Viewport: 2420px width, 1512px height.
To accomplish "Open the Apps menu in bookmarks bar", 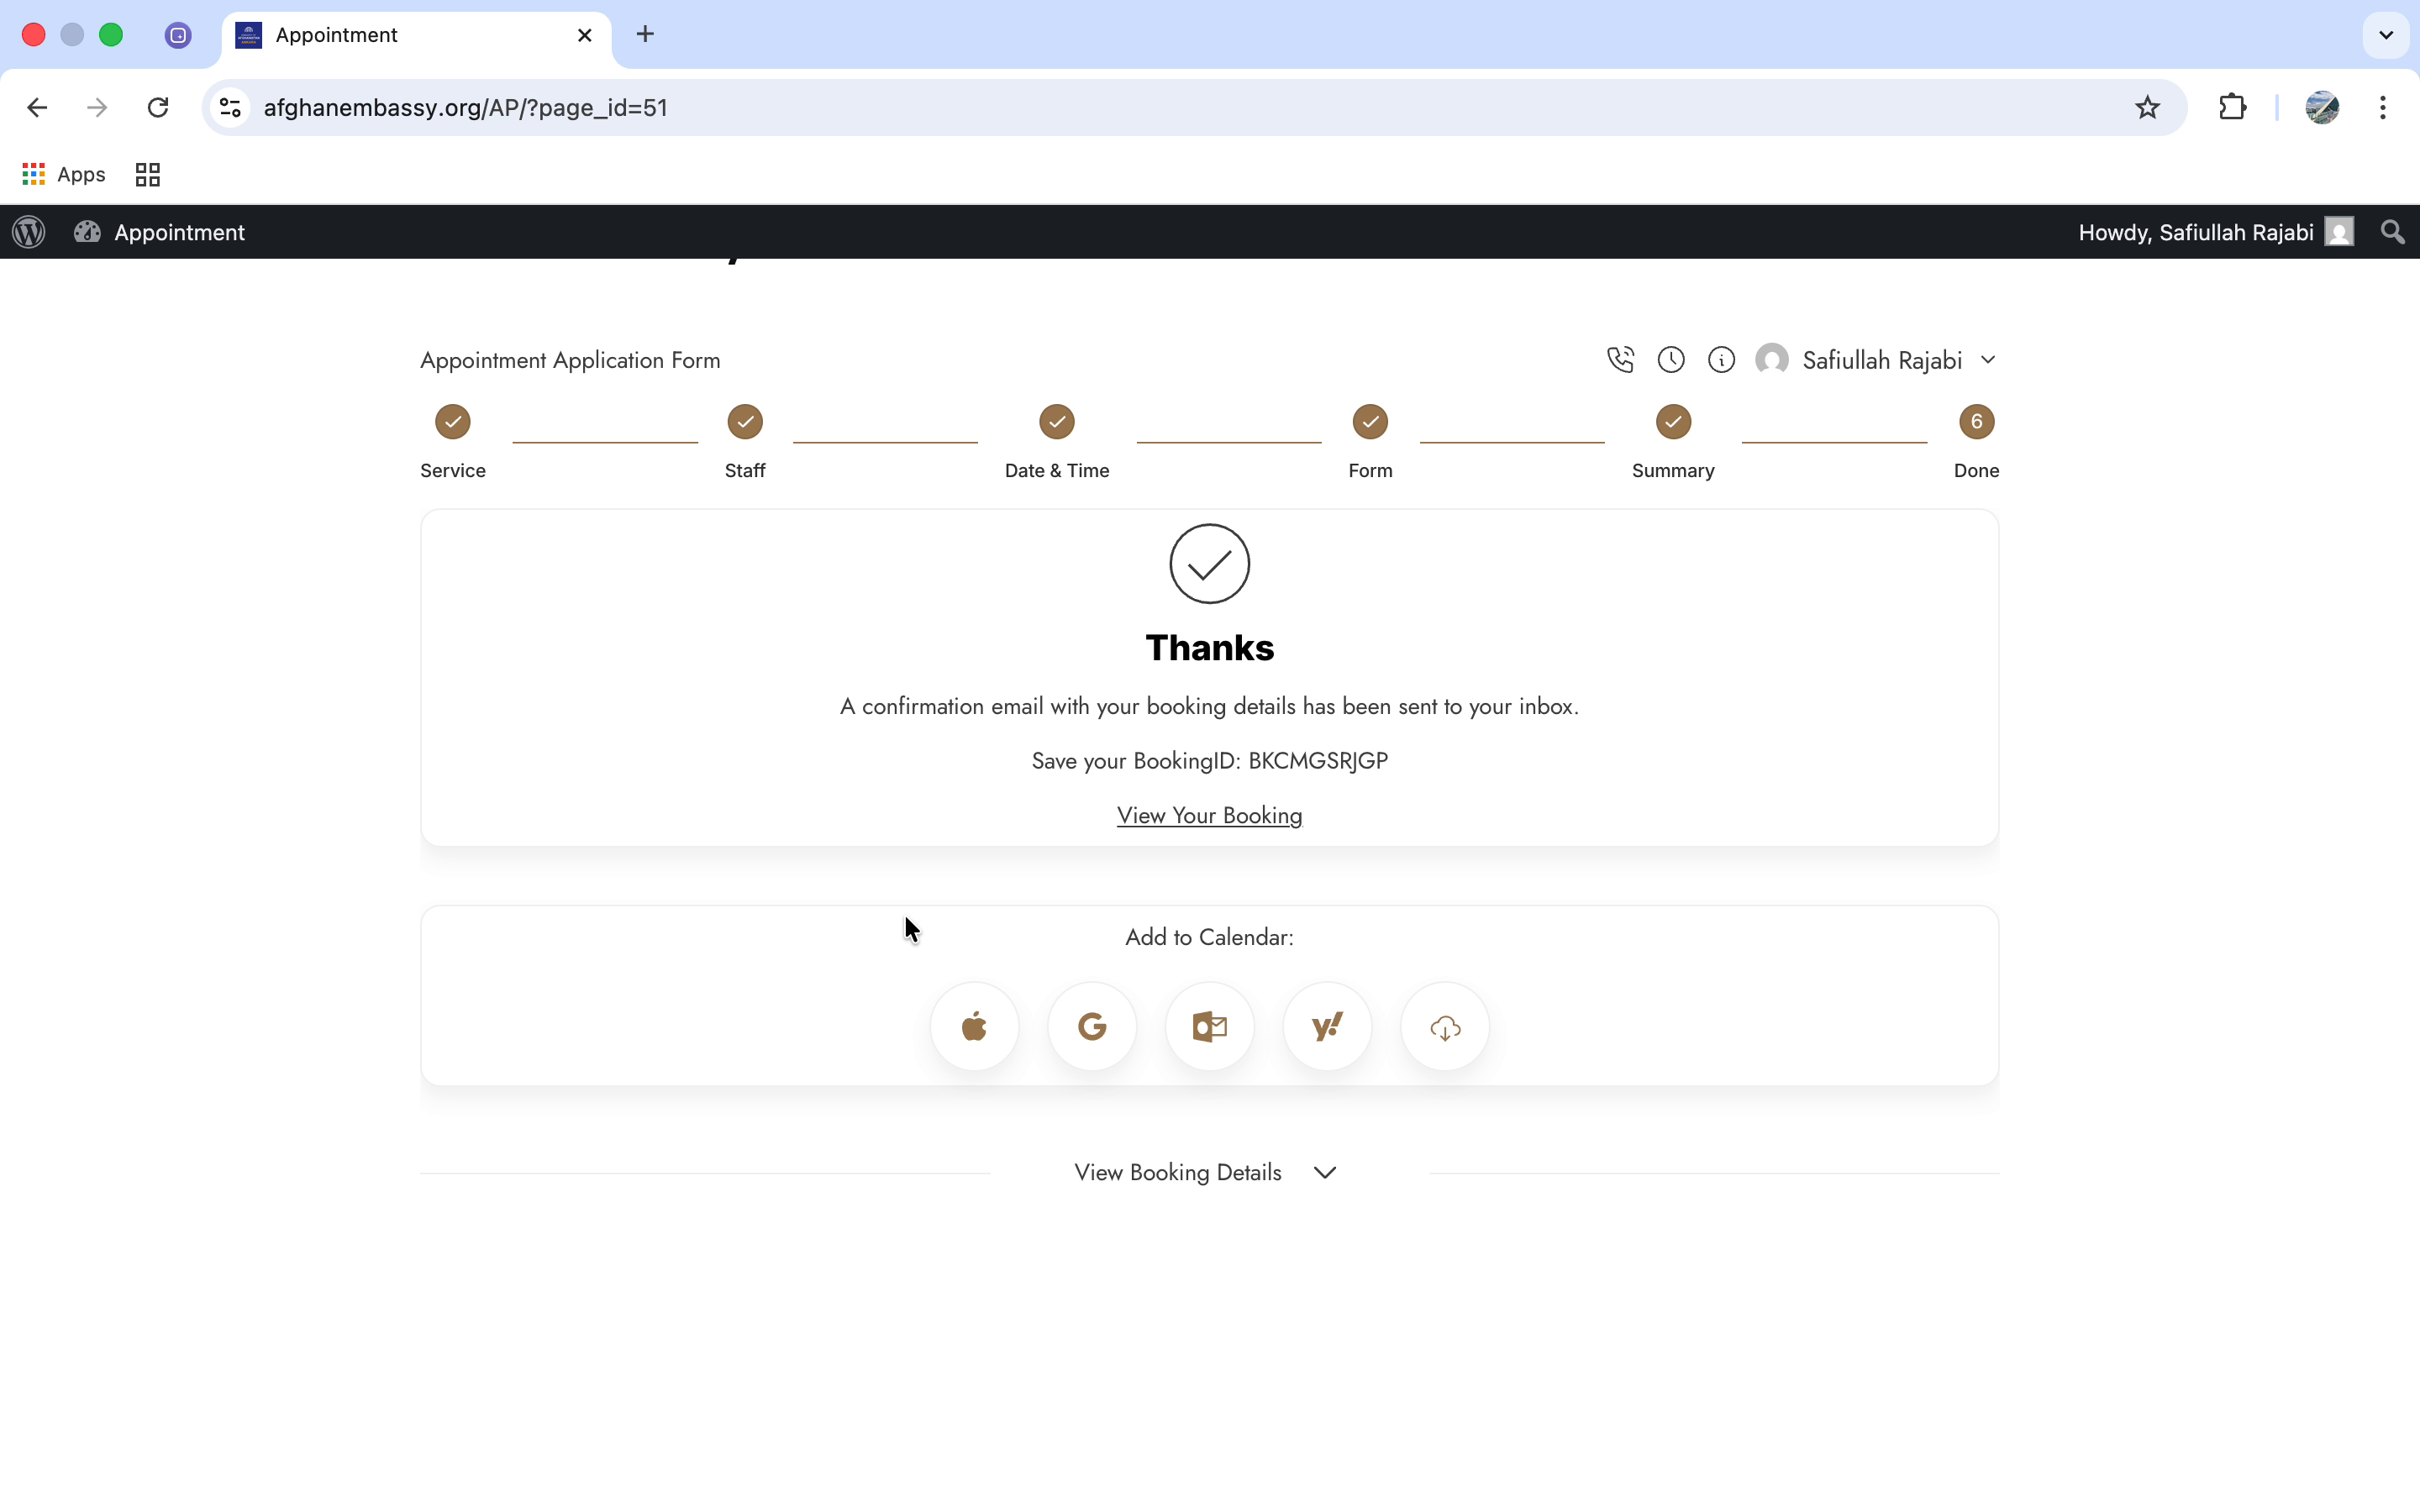I will pos(64,174).
